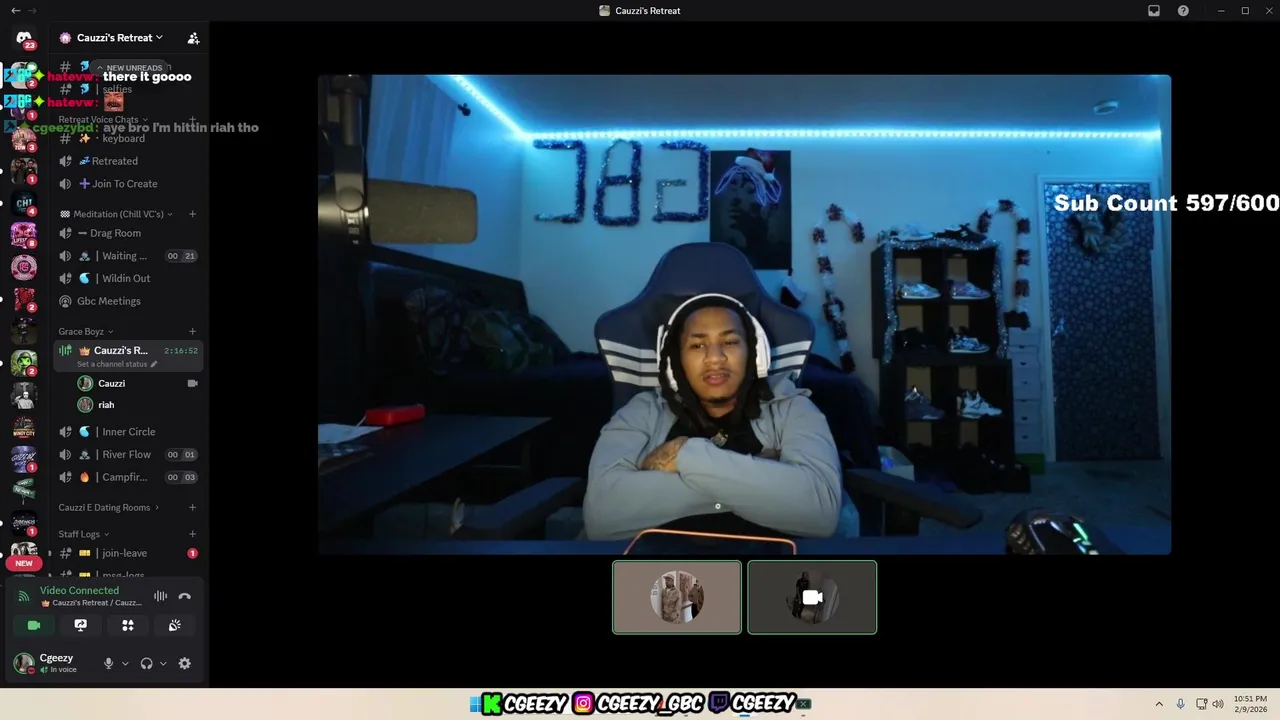Image resolution: width=1280 pixels, height=720 pixels.
Task: Select the Cauzzi's R... active voice channel
Action: tap(128, 356)
